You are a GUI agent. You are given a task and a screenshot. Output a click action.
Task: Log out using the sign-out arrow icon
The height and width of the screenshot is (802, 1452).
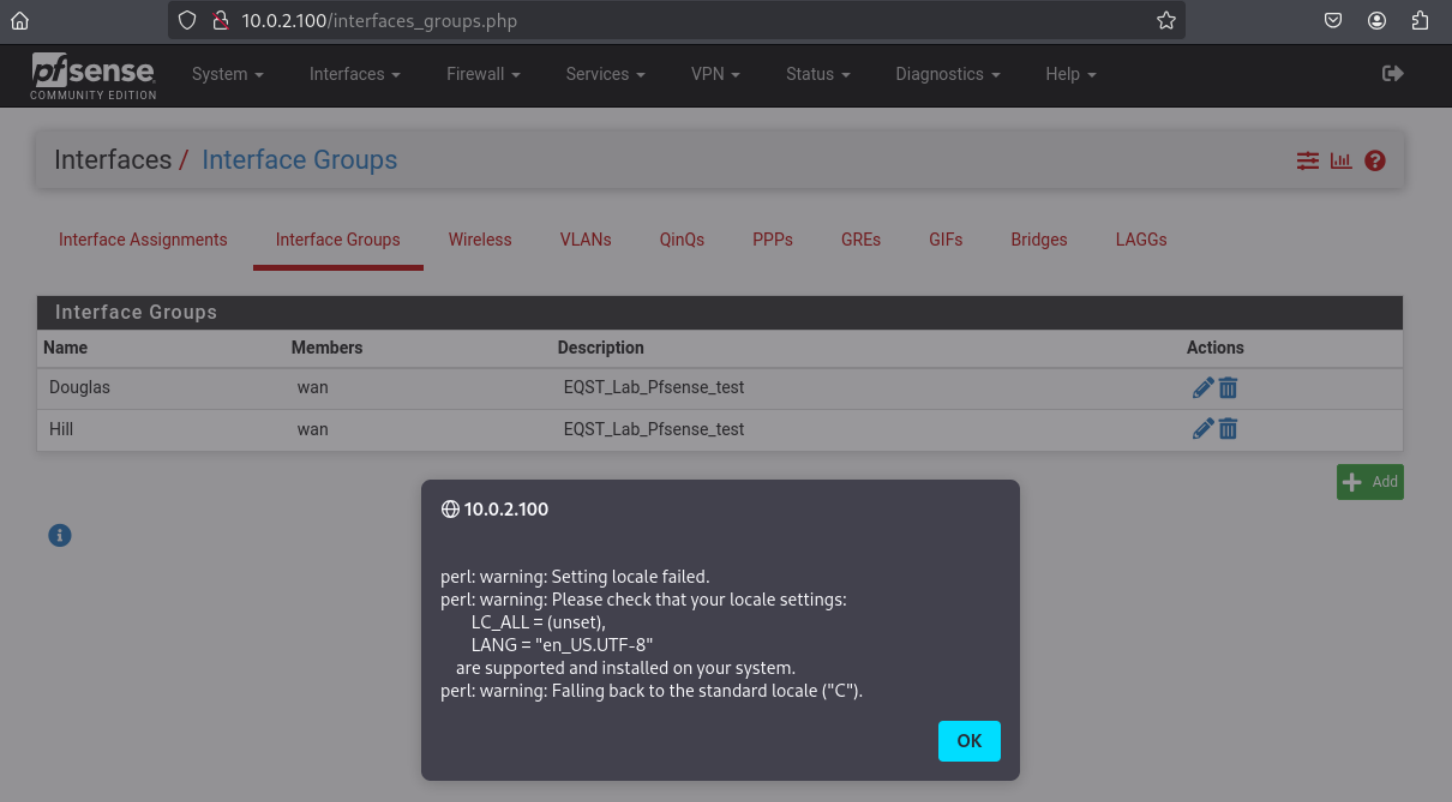point(1392,74)
